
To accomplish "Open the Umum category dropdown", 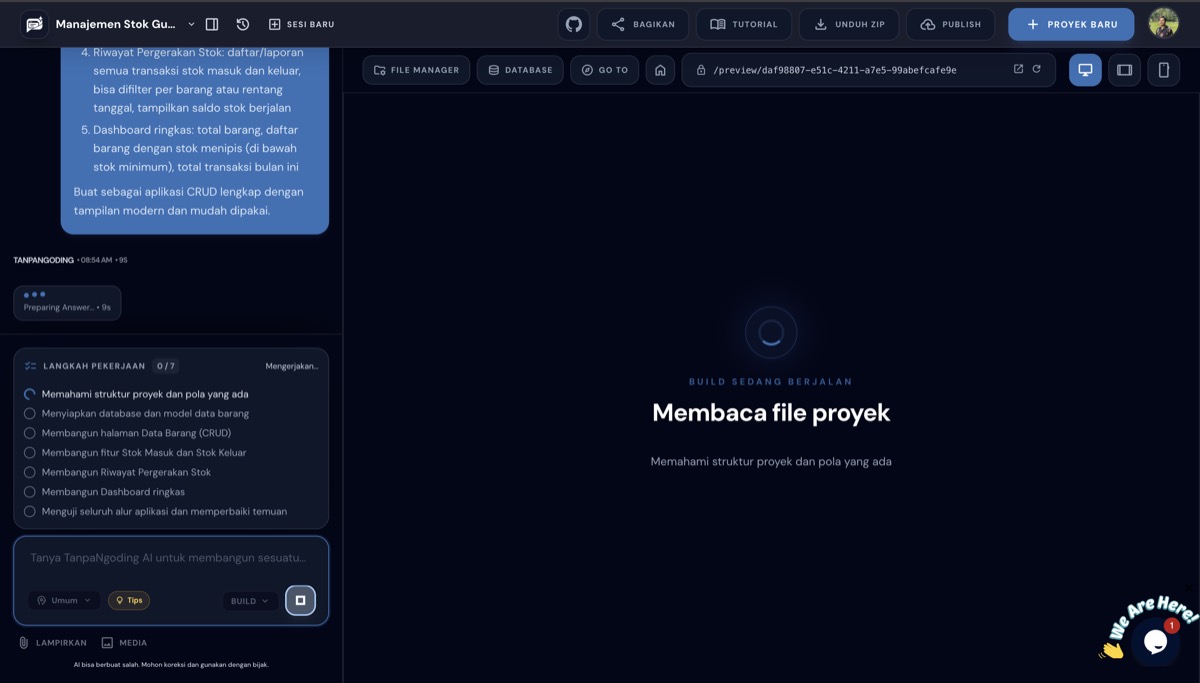I will (x=64, y=601).
